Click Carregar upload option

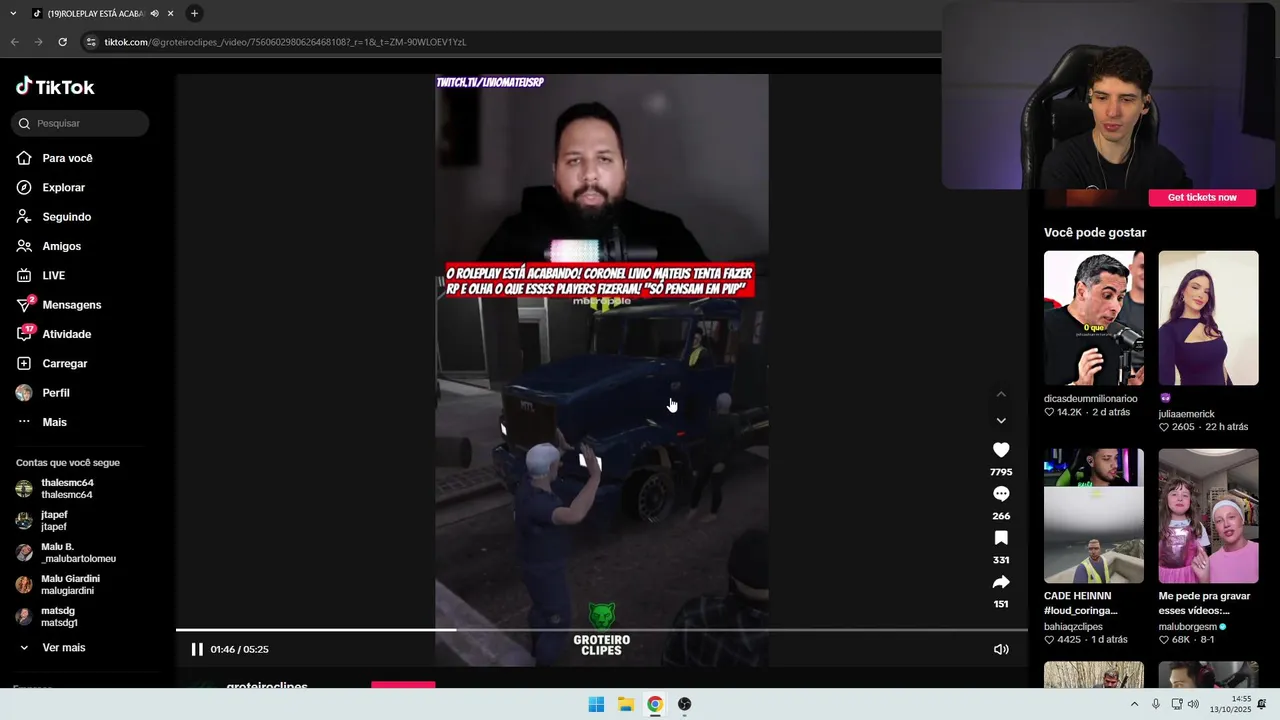pos(52,363)
